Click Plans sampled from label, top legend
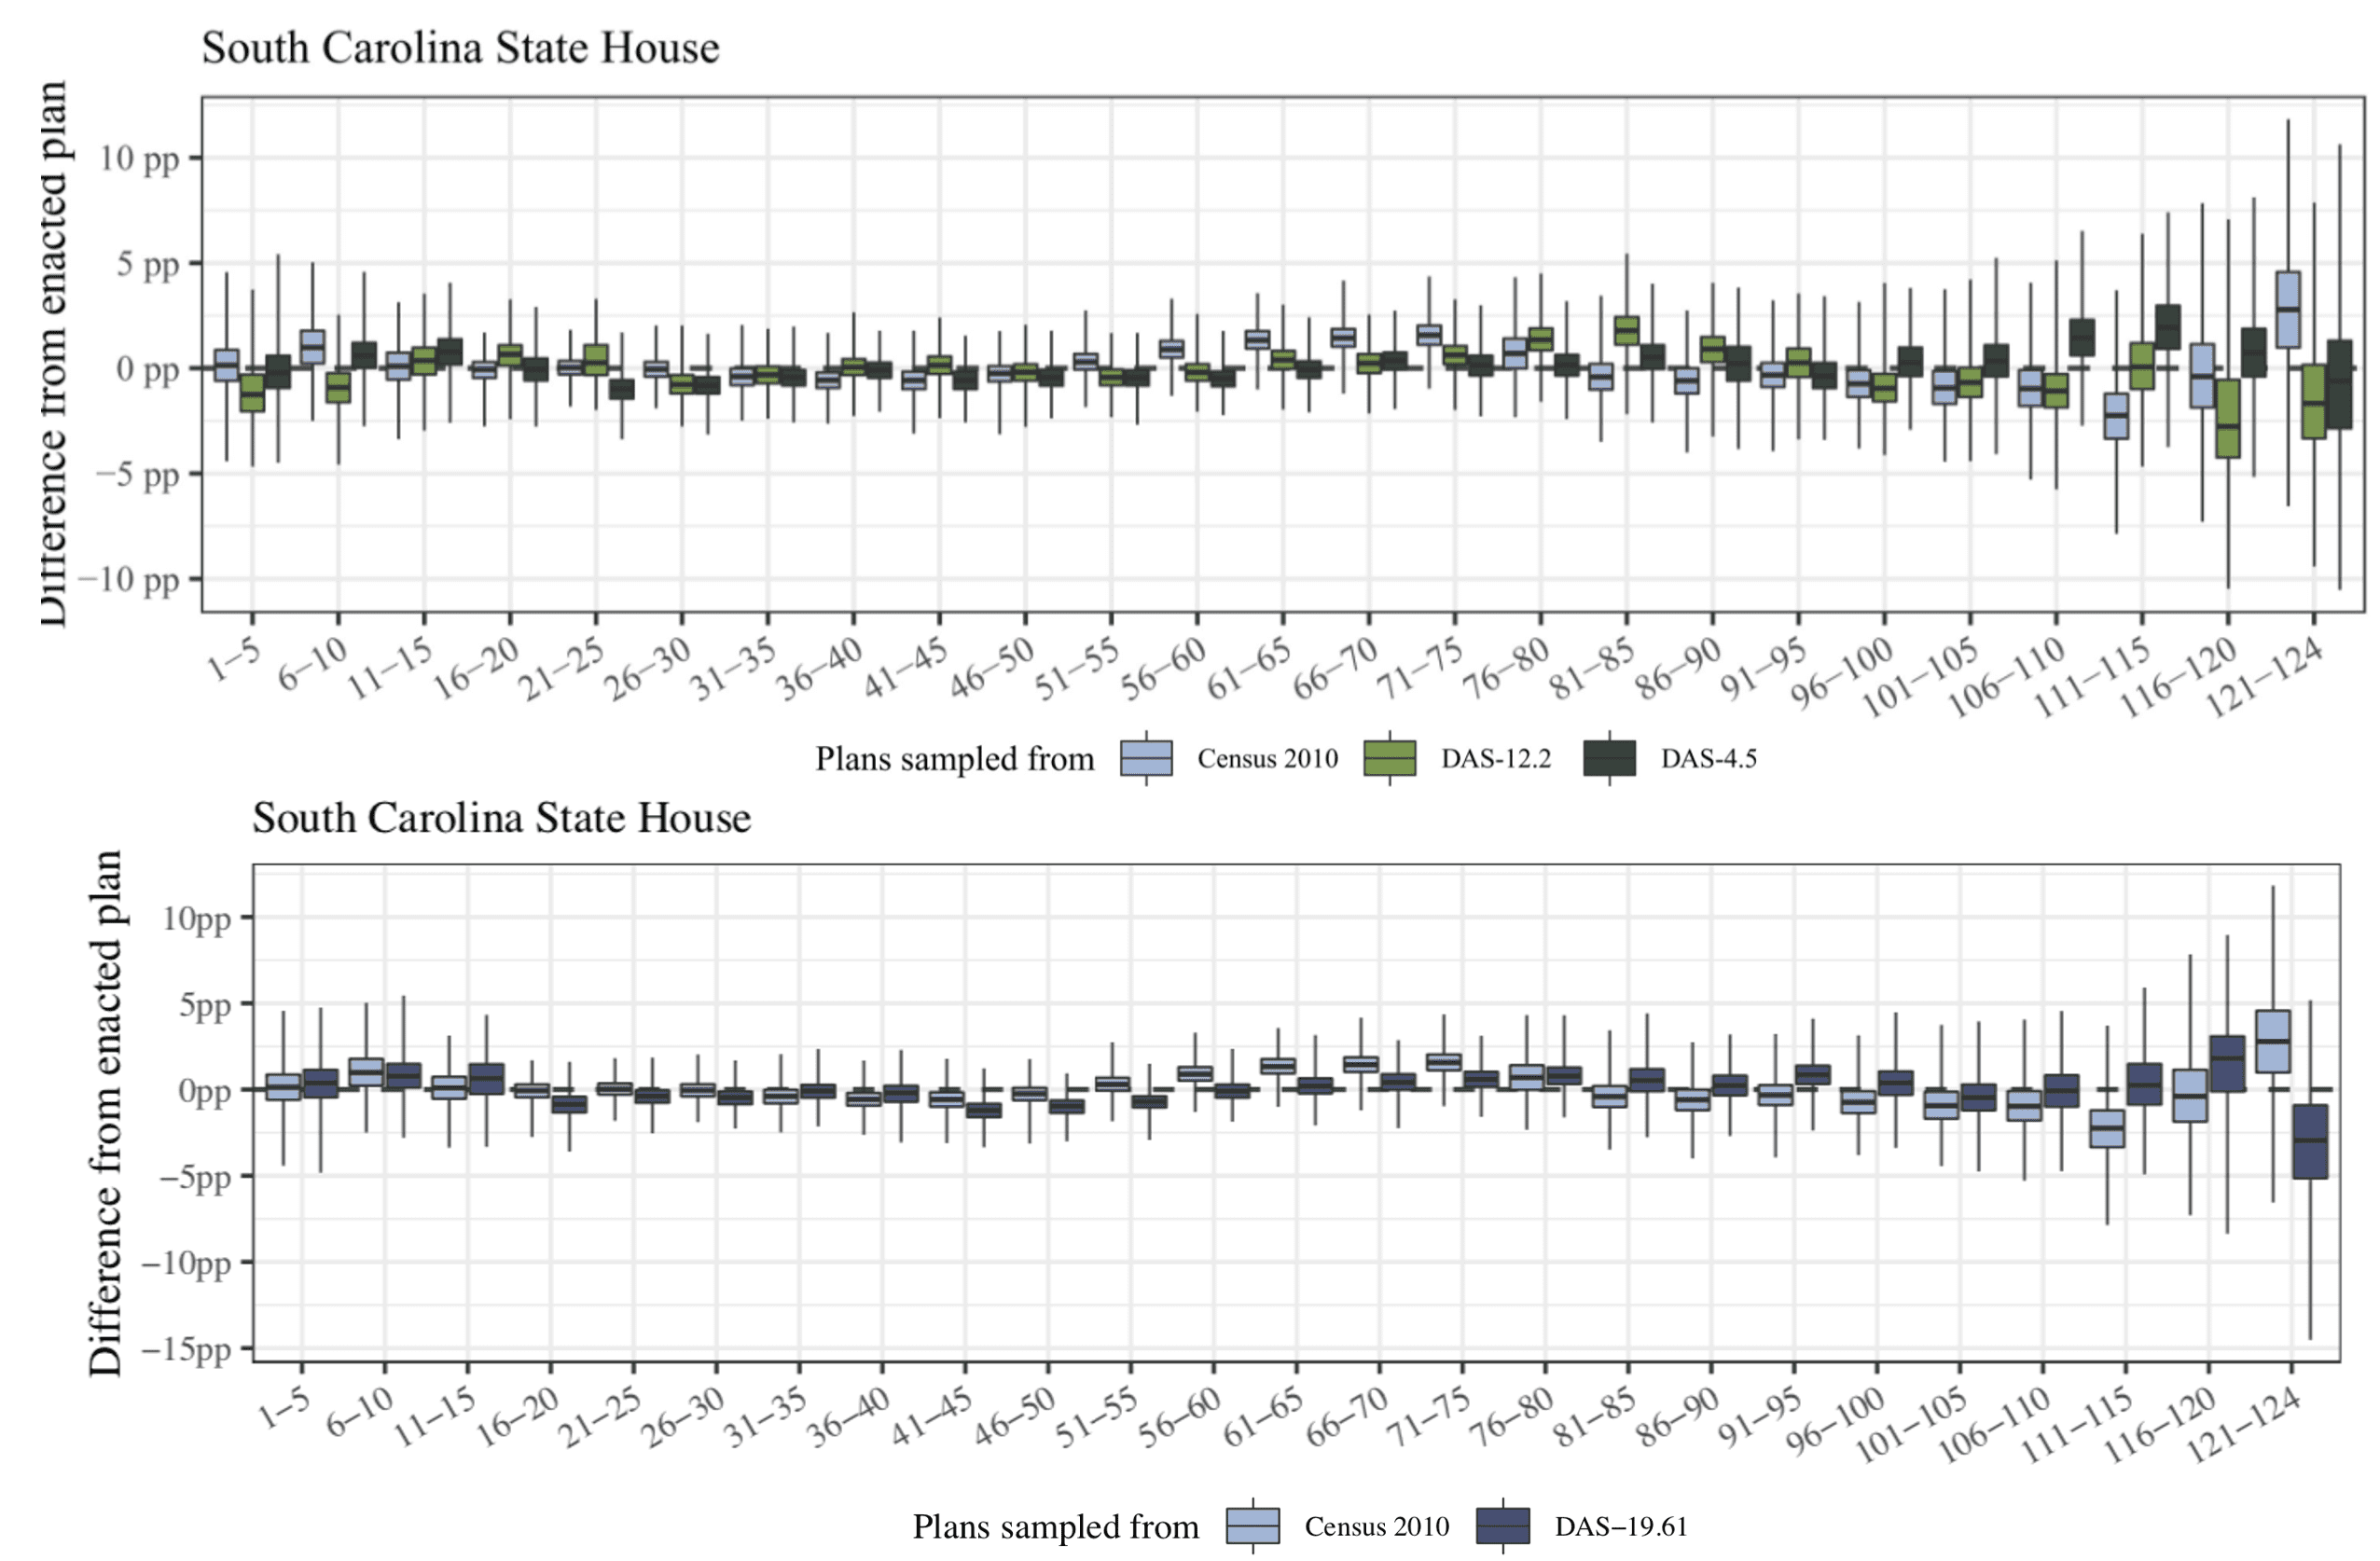The height and width of the screenshot is (1561, 2380). [955, 758]
